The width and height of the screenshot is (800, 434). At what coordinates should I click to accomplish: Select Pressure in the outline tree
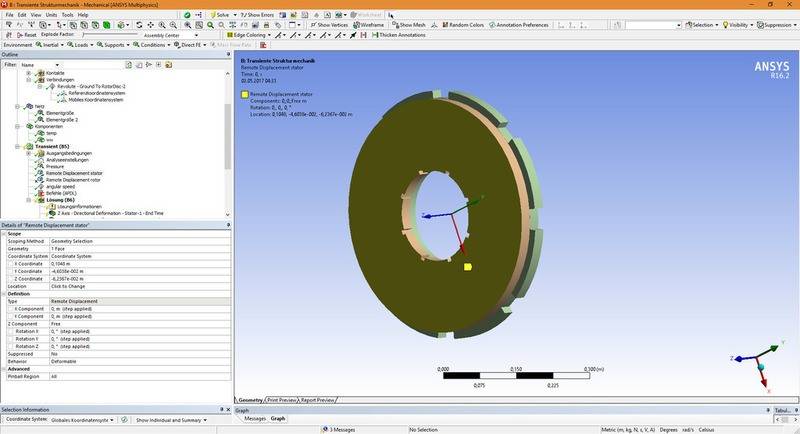[x=55, y=166]
